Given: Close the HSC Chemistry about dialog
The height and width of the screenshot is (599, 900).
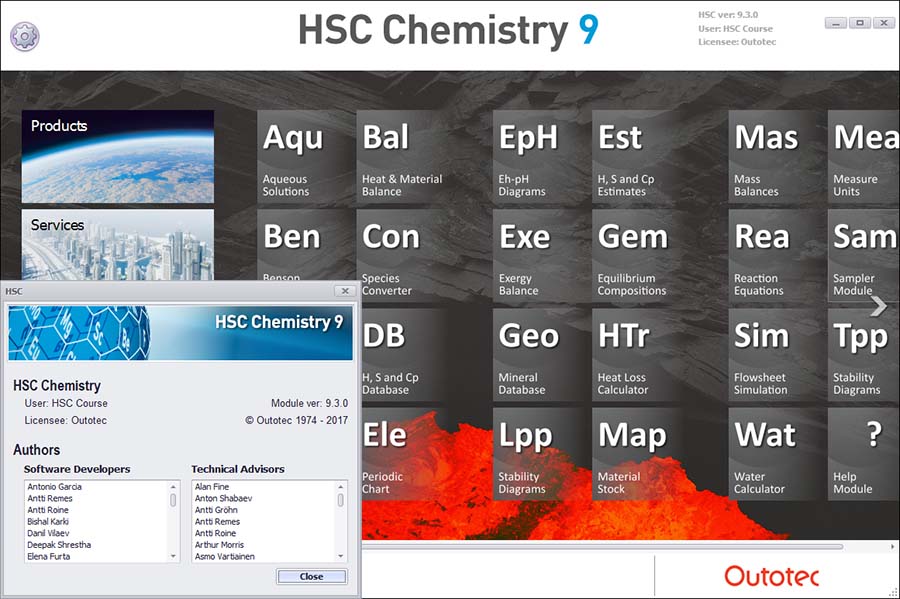Looking at the screenshot, I should click(311, 576).
